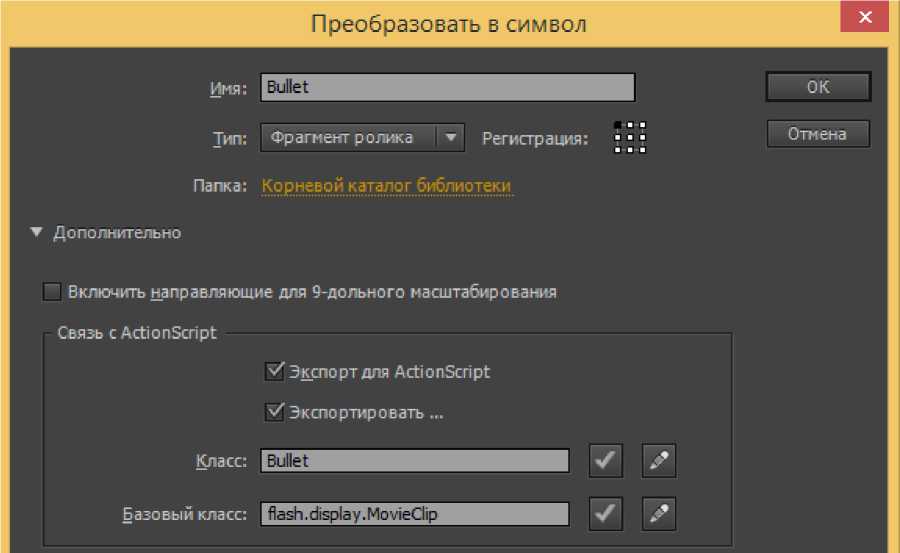Viewport: 900px width, 553px height.
Task: Set registration point to top-left corner
Action: [618, 125]
